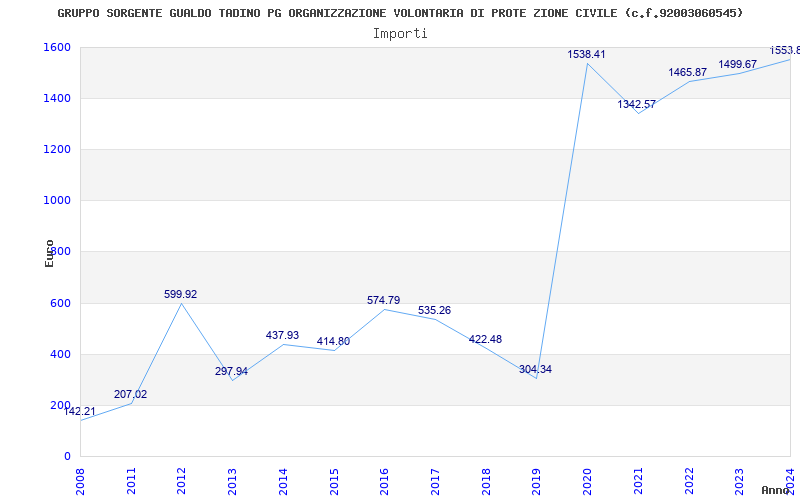800x500 pixels.
Task: Select the 422.48 value label
Action: click(x=485, y=339)
